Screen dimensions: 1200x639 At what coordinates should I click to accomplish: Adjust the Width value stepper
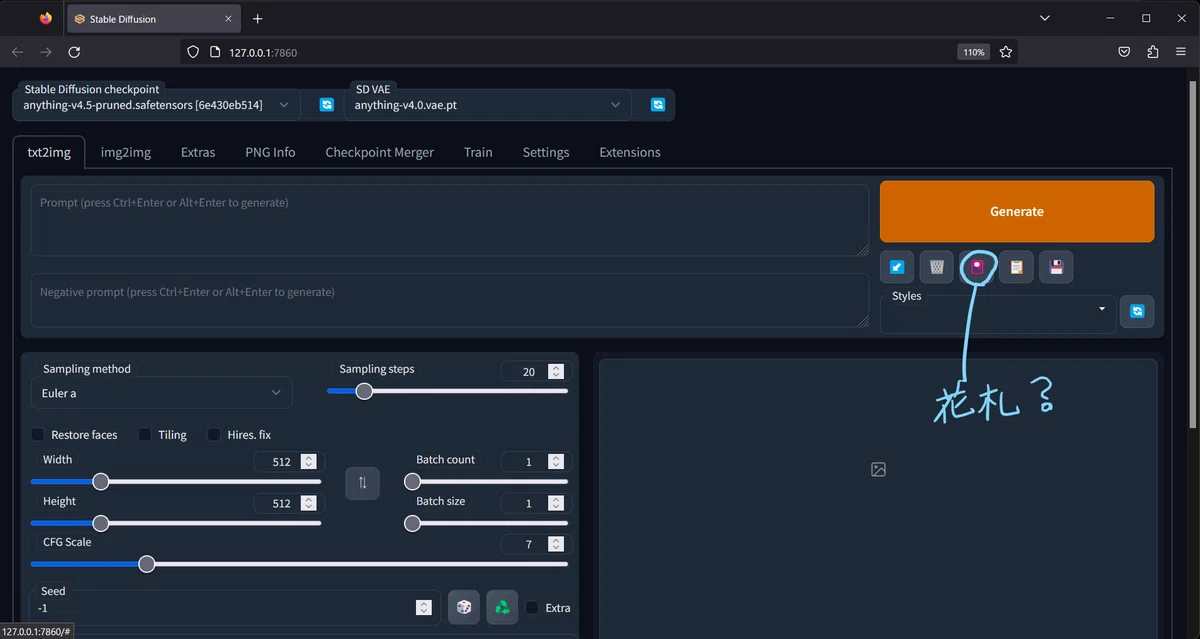tap(309, 461)
